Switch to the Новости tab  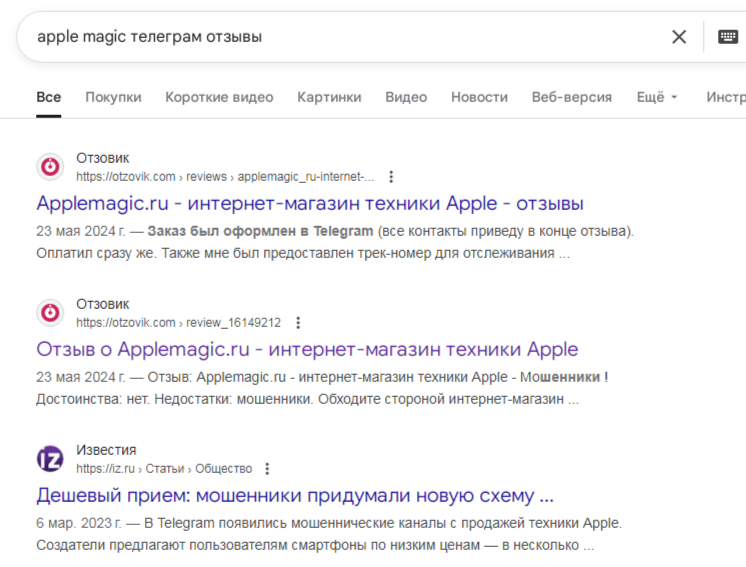(480, 97)
